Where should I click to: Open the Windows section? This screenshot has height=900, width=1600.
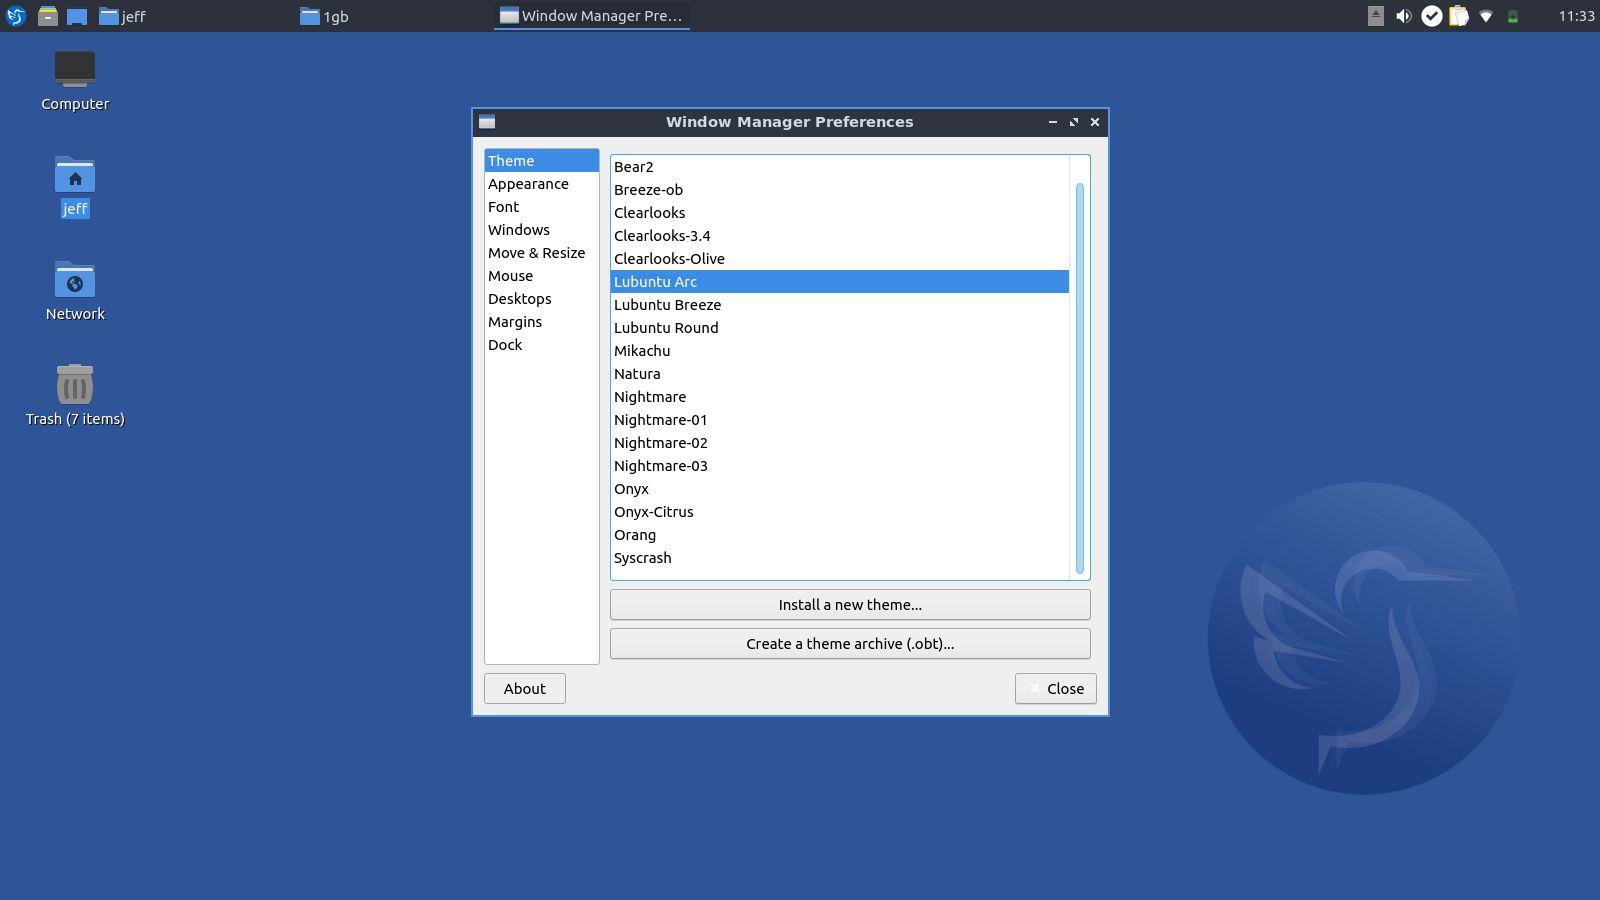click(542, 230)
